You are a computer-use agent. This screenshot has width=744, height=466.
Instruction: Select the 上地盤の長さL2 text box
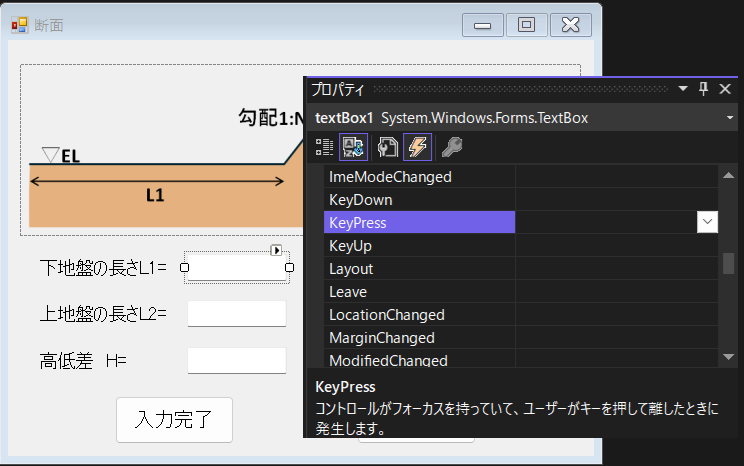237,314
